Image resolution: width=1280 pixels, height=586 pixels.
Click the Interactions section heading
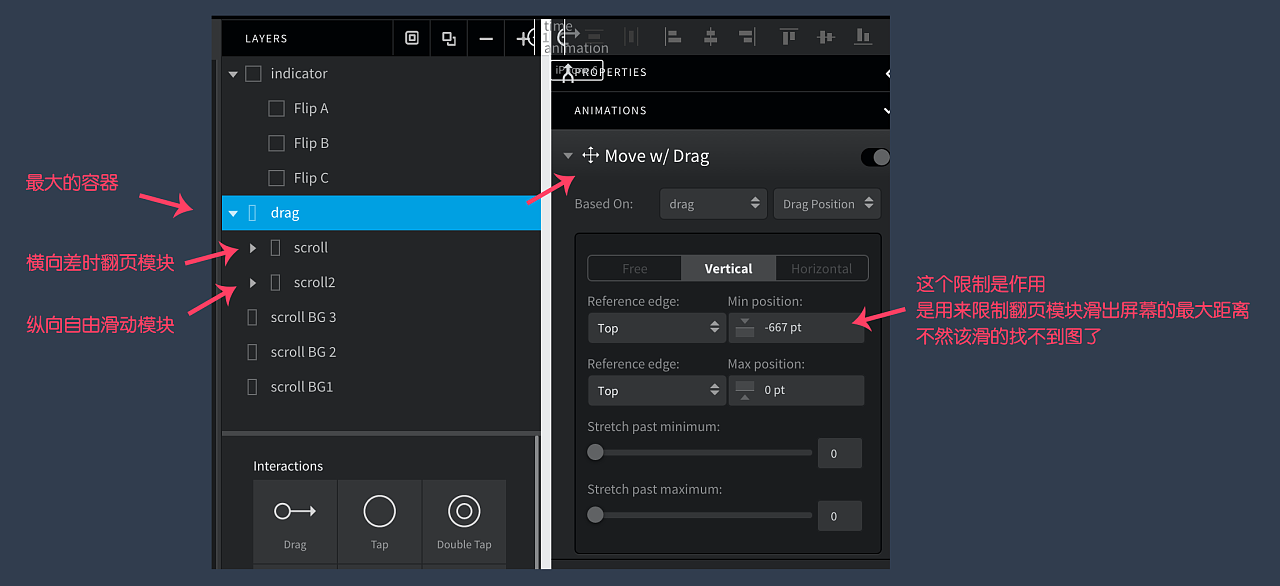(288, 466)
